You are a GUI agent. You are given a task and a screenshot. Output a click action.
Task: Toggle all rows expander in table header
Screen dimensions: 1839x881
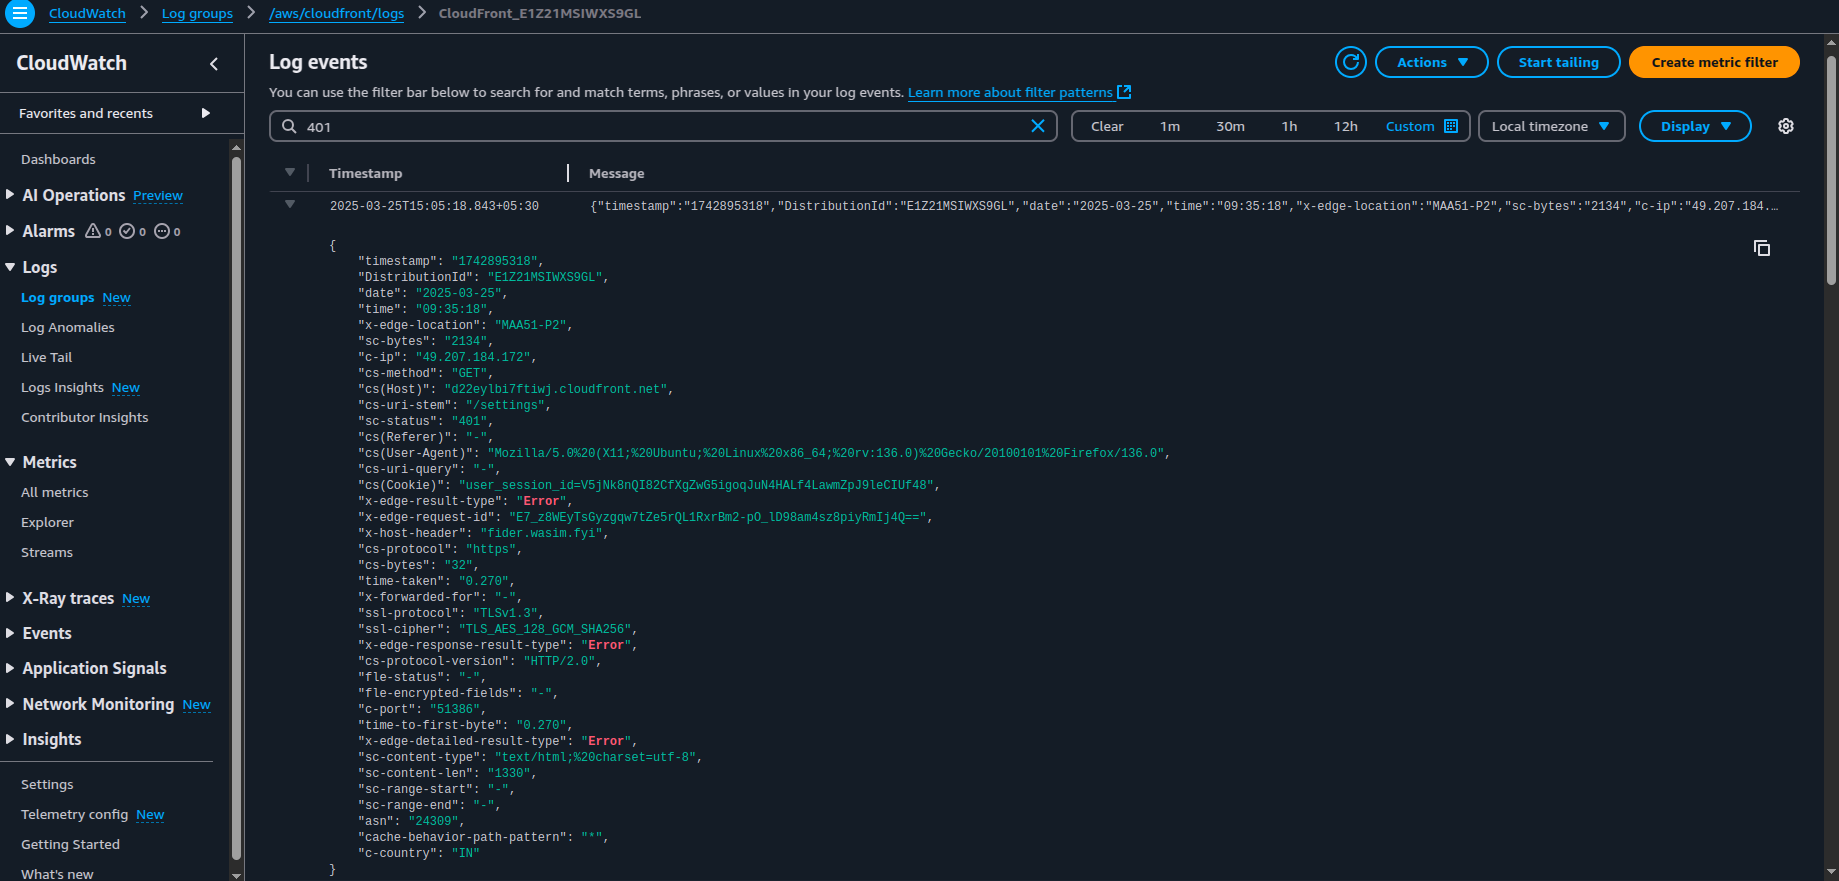click(290, 173)
